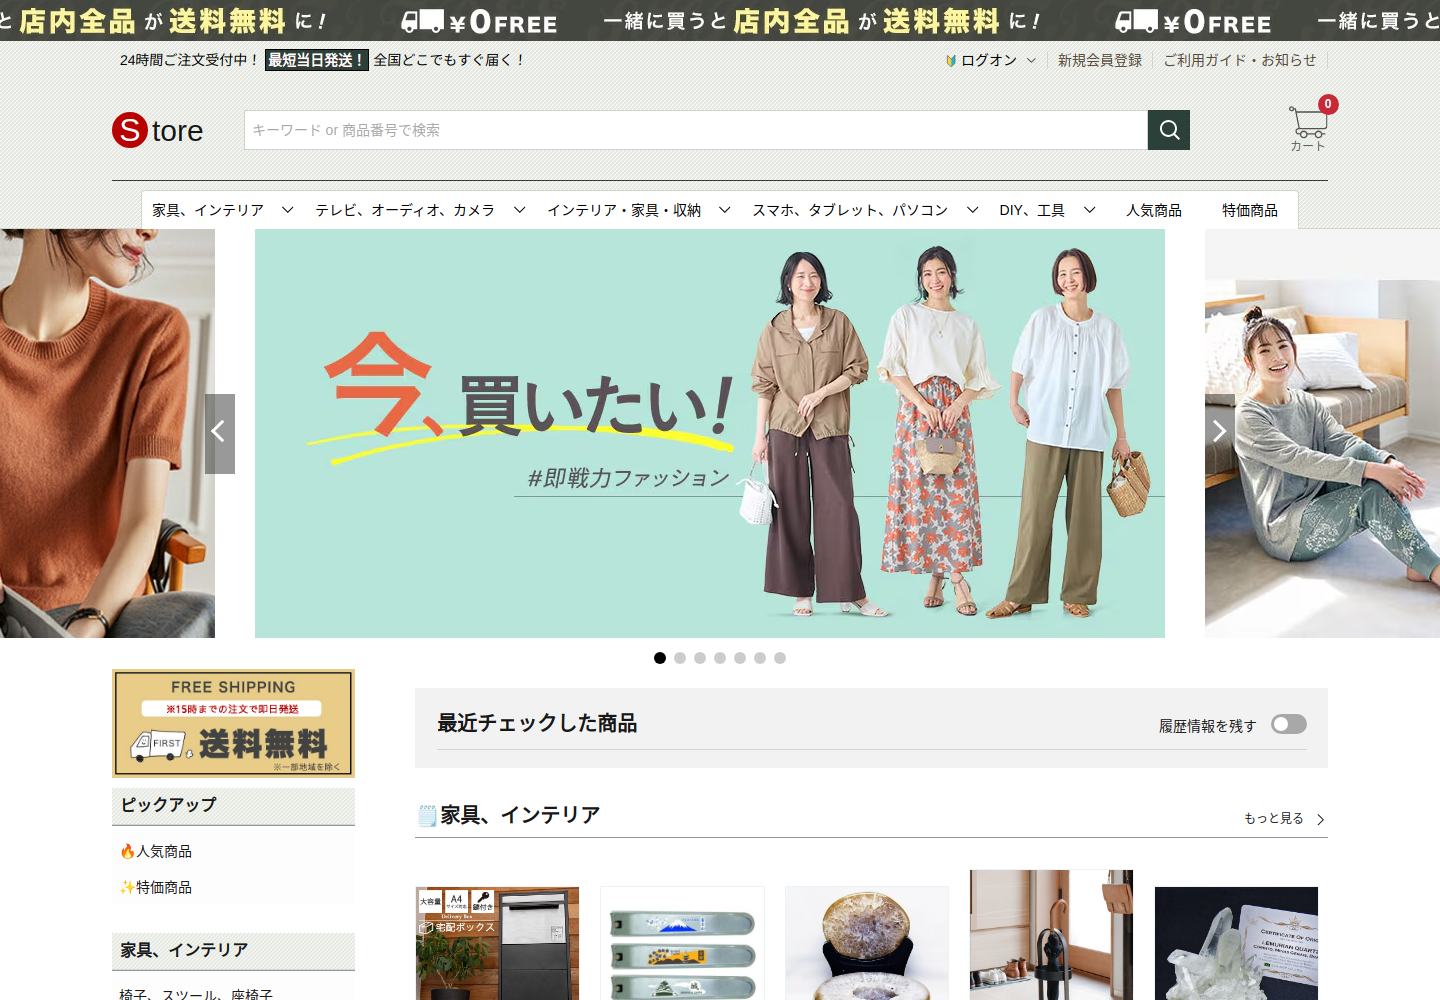This screenshot has height=1000, width=1440.
Task: Open the 人気商品 menu item
Action: tap(1154, 210)
